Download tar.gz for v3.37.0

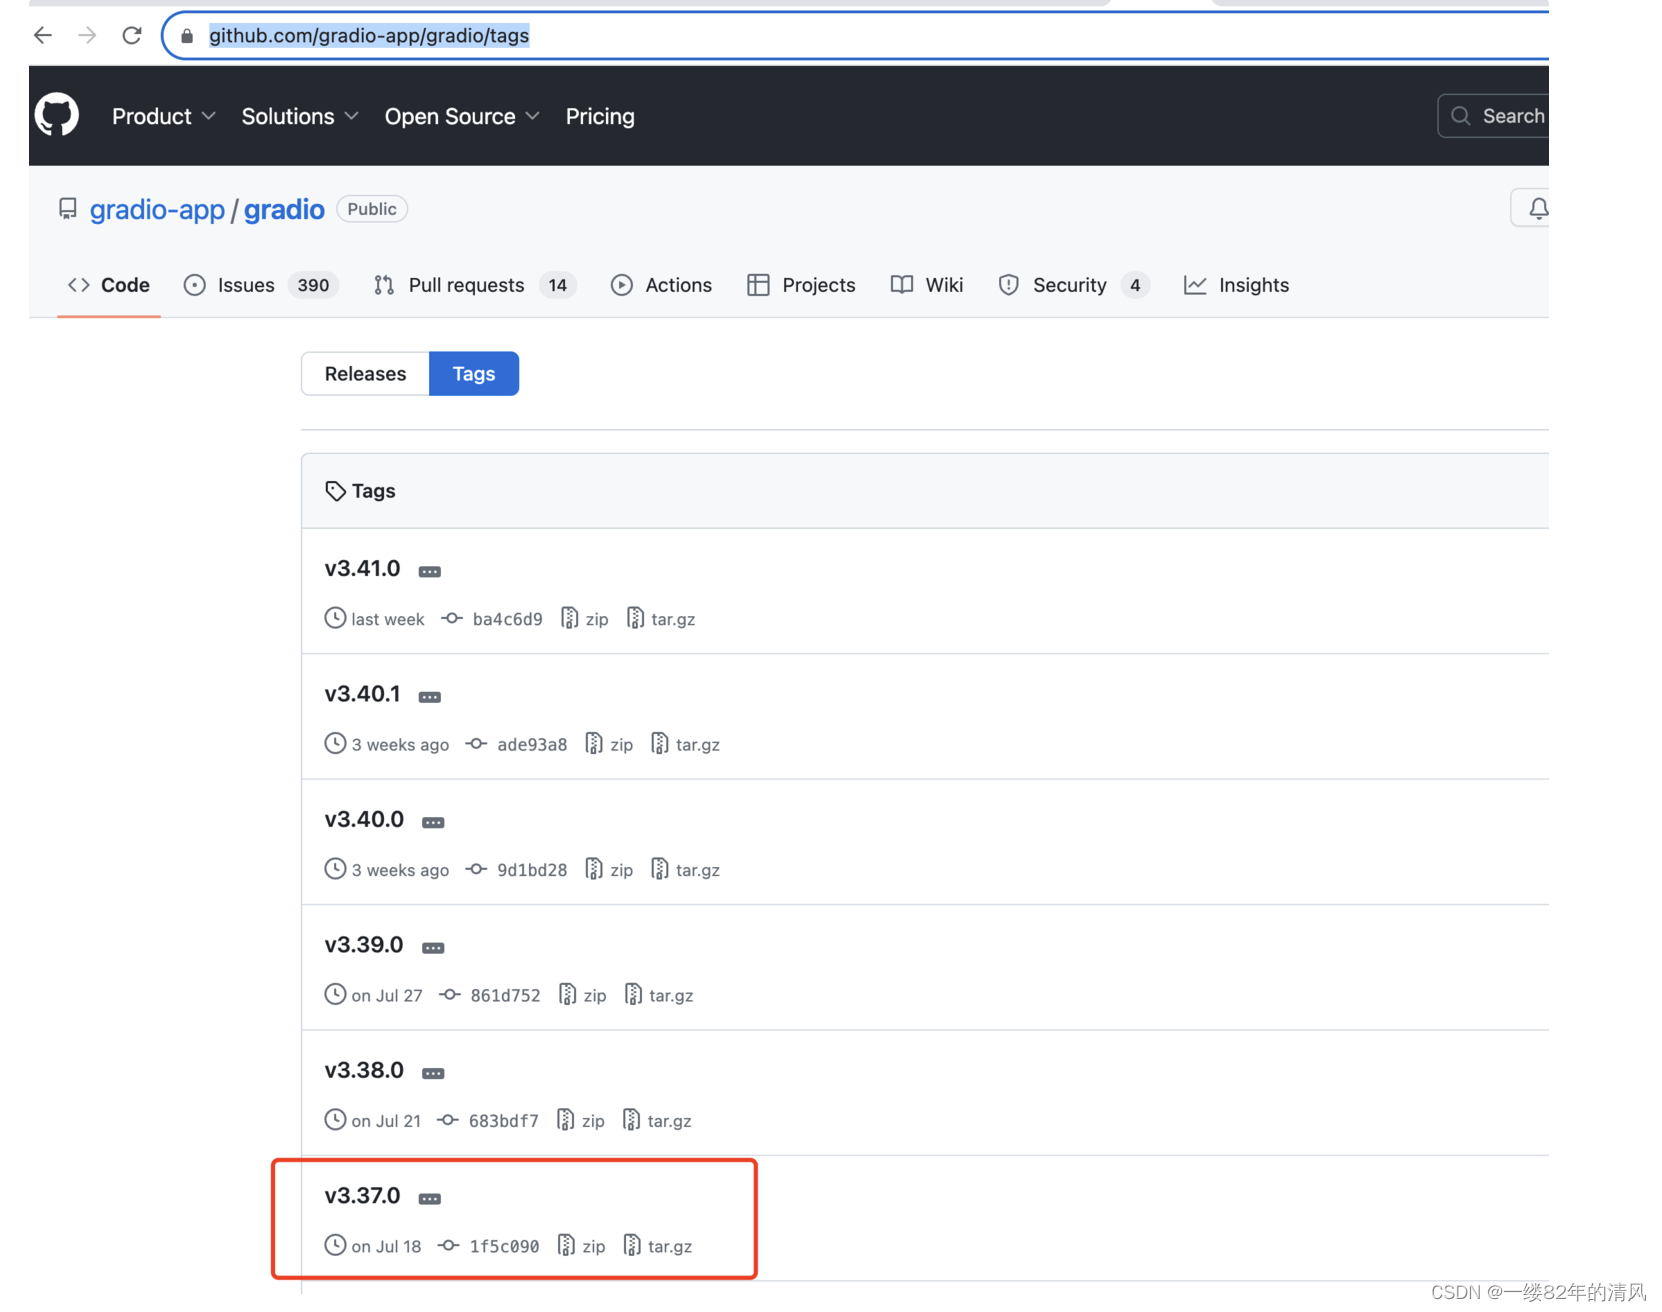coord(658,1246)
